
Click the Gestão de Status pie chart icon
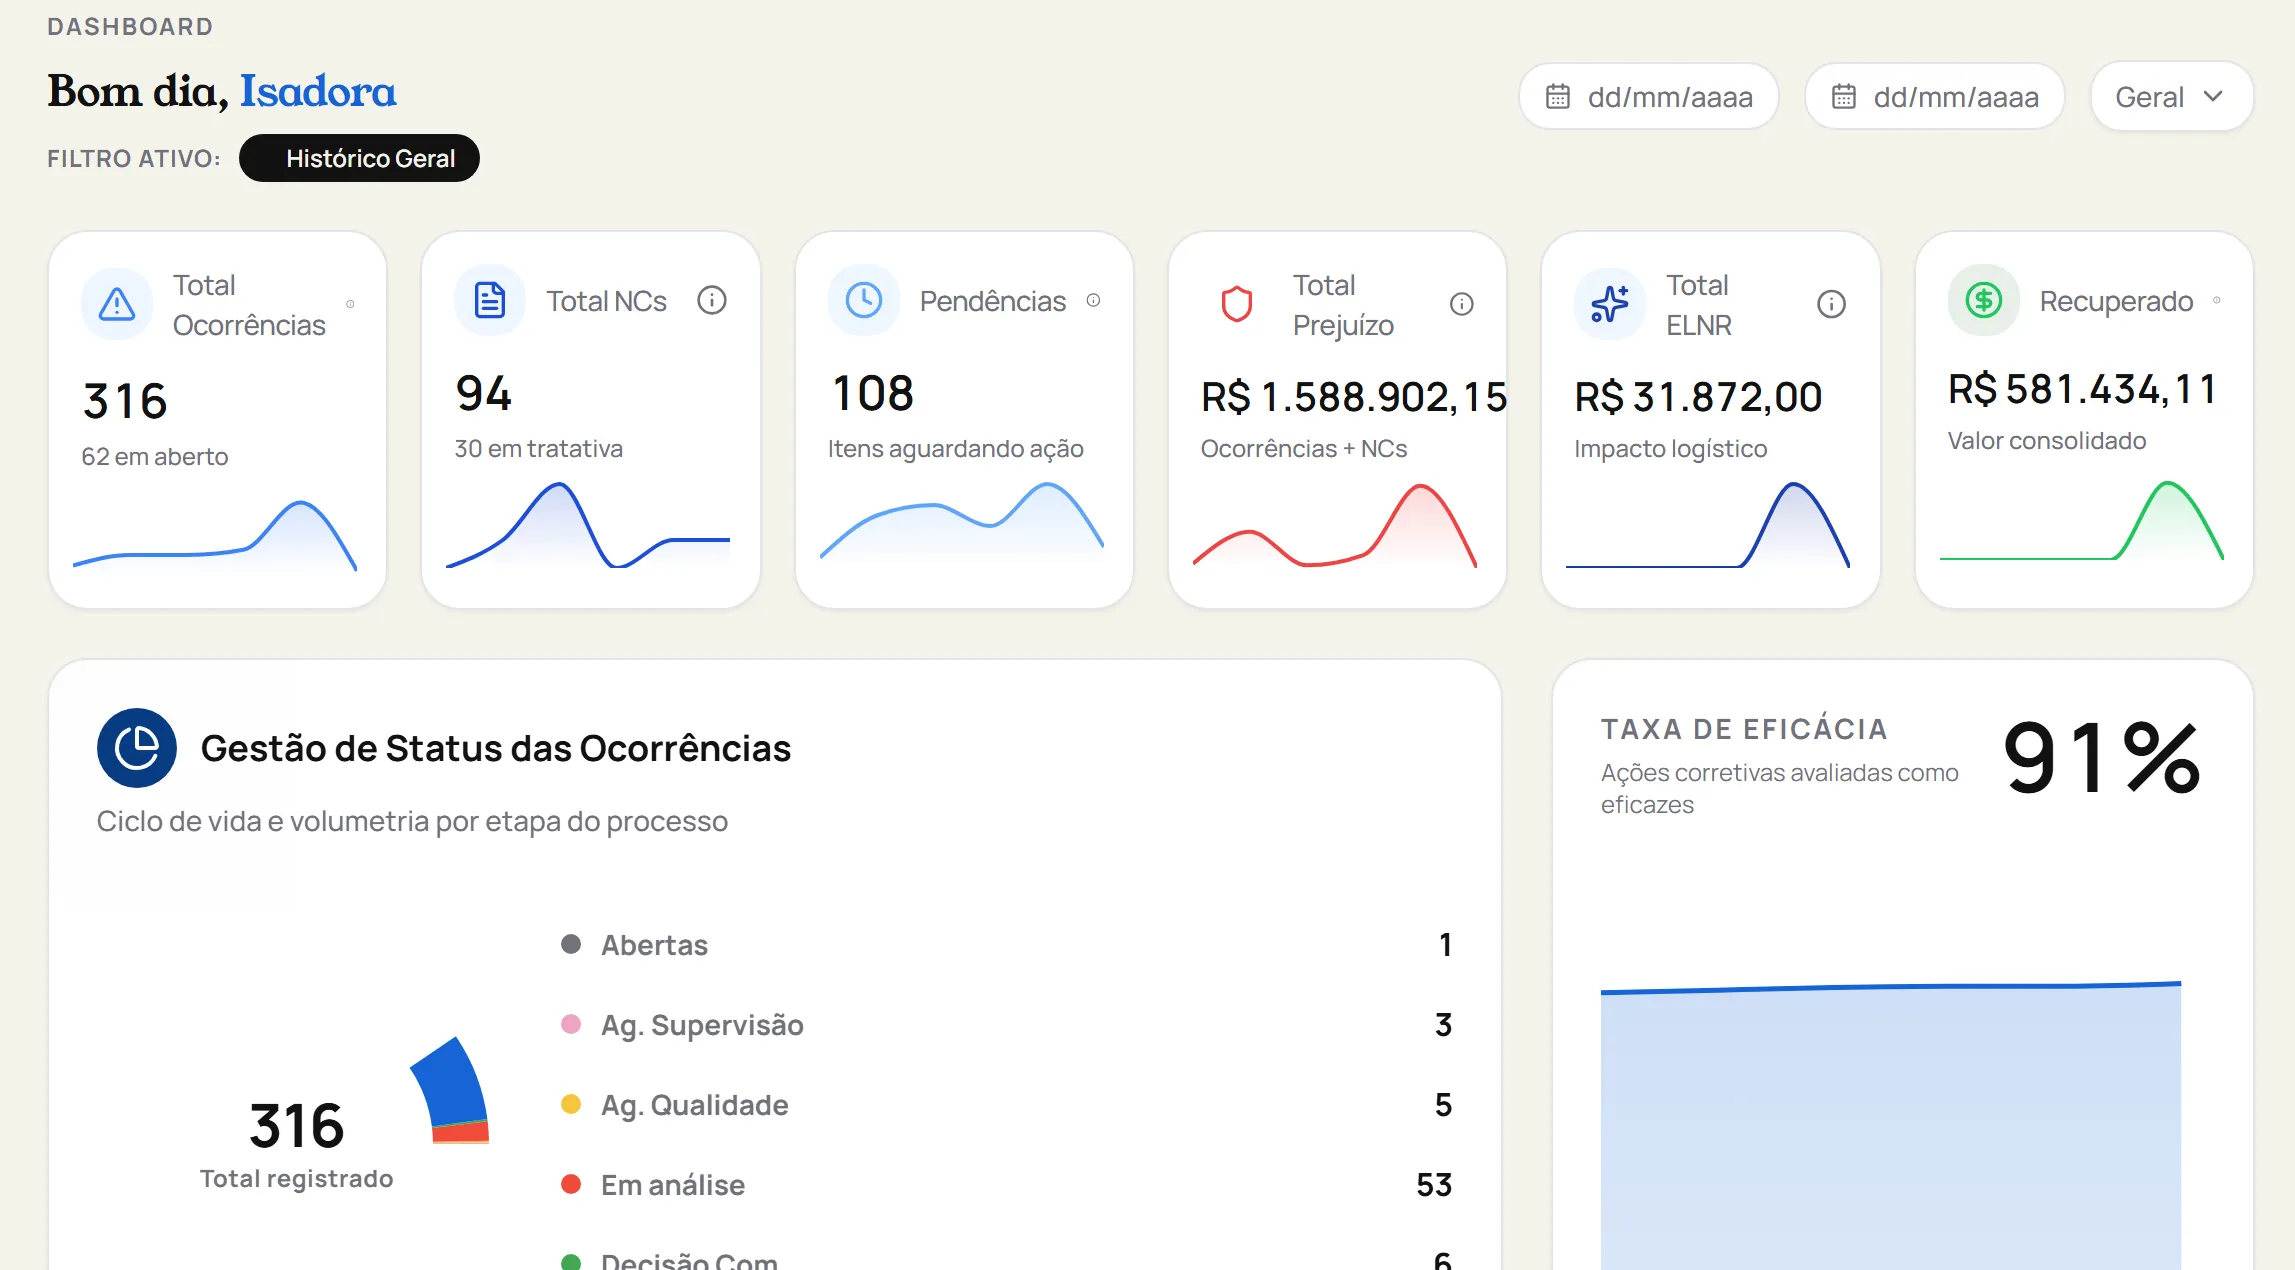[137, 748]
